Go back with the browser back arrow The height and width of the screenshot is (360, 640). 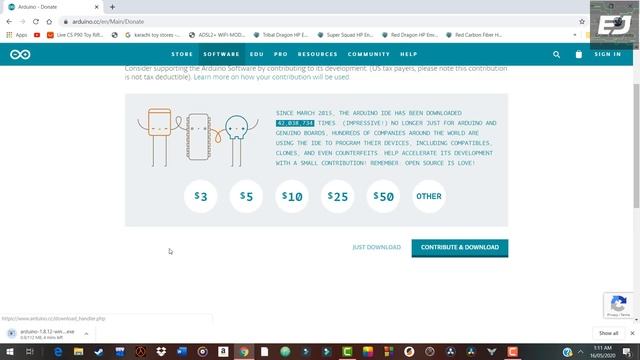coord(9,22)
